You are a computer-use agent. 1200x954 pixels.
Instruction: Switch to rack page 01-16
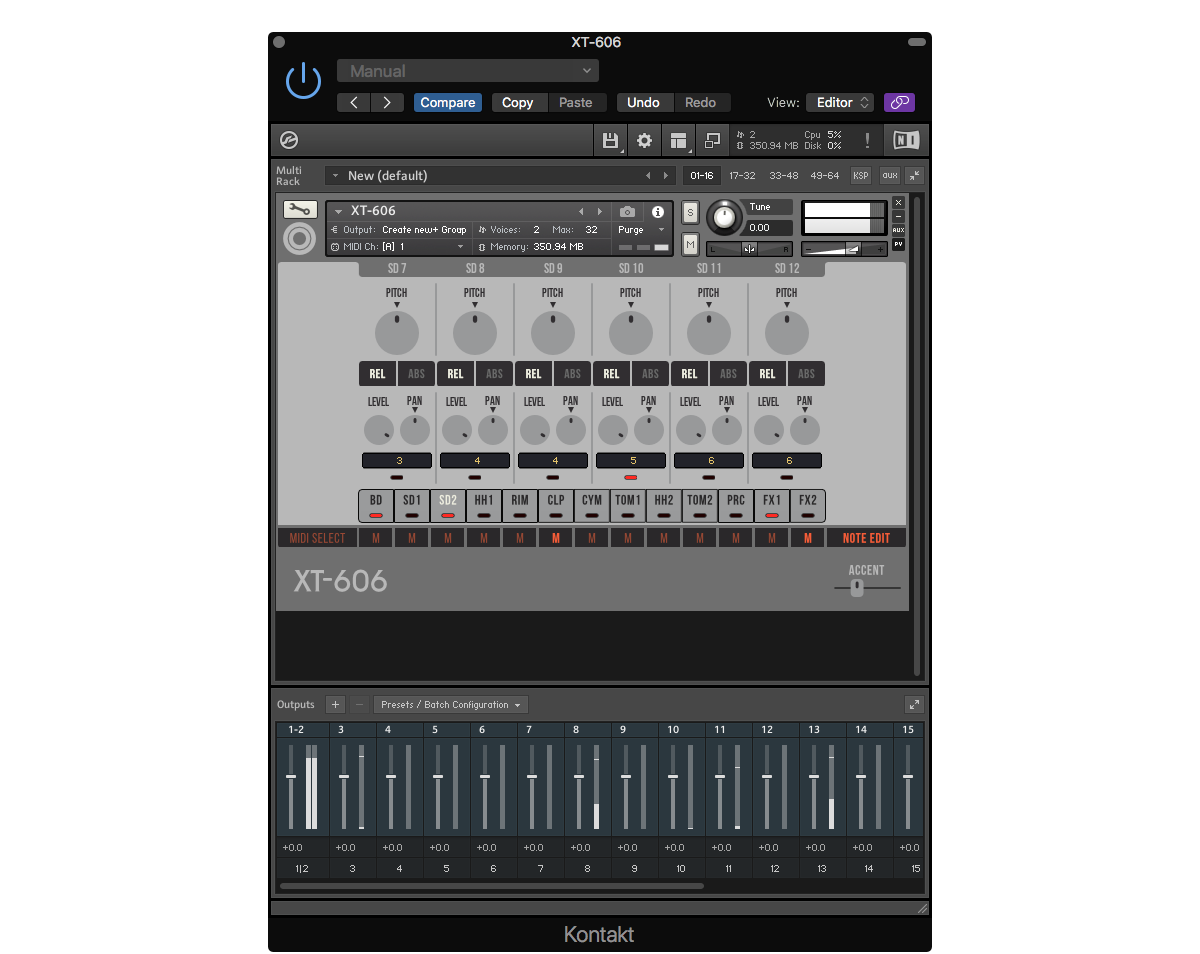point(701,176)
